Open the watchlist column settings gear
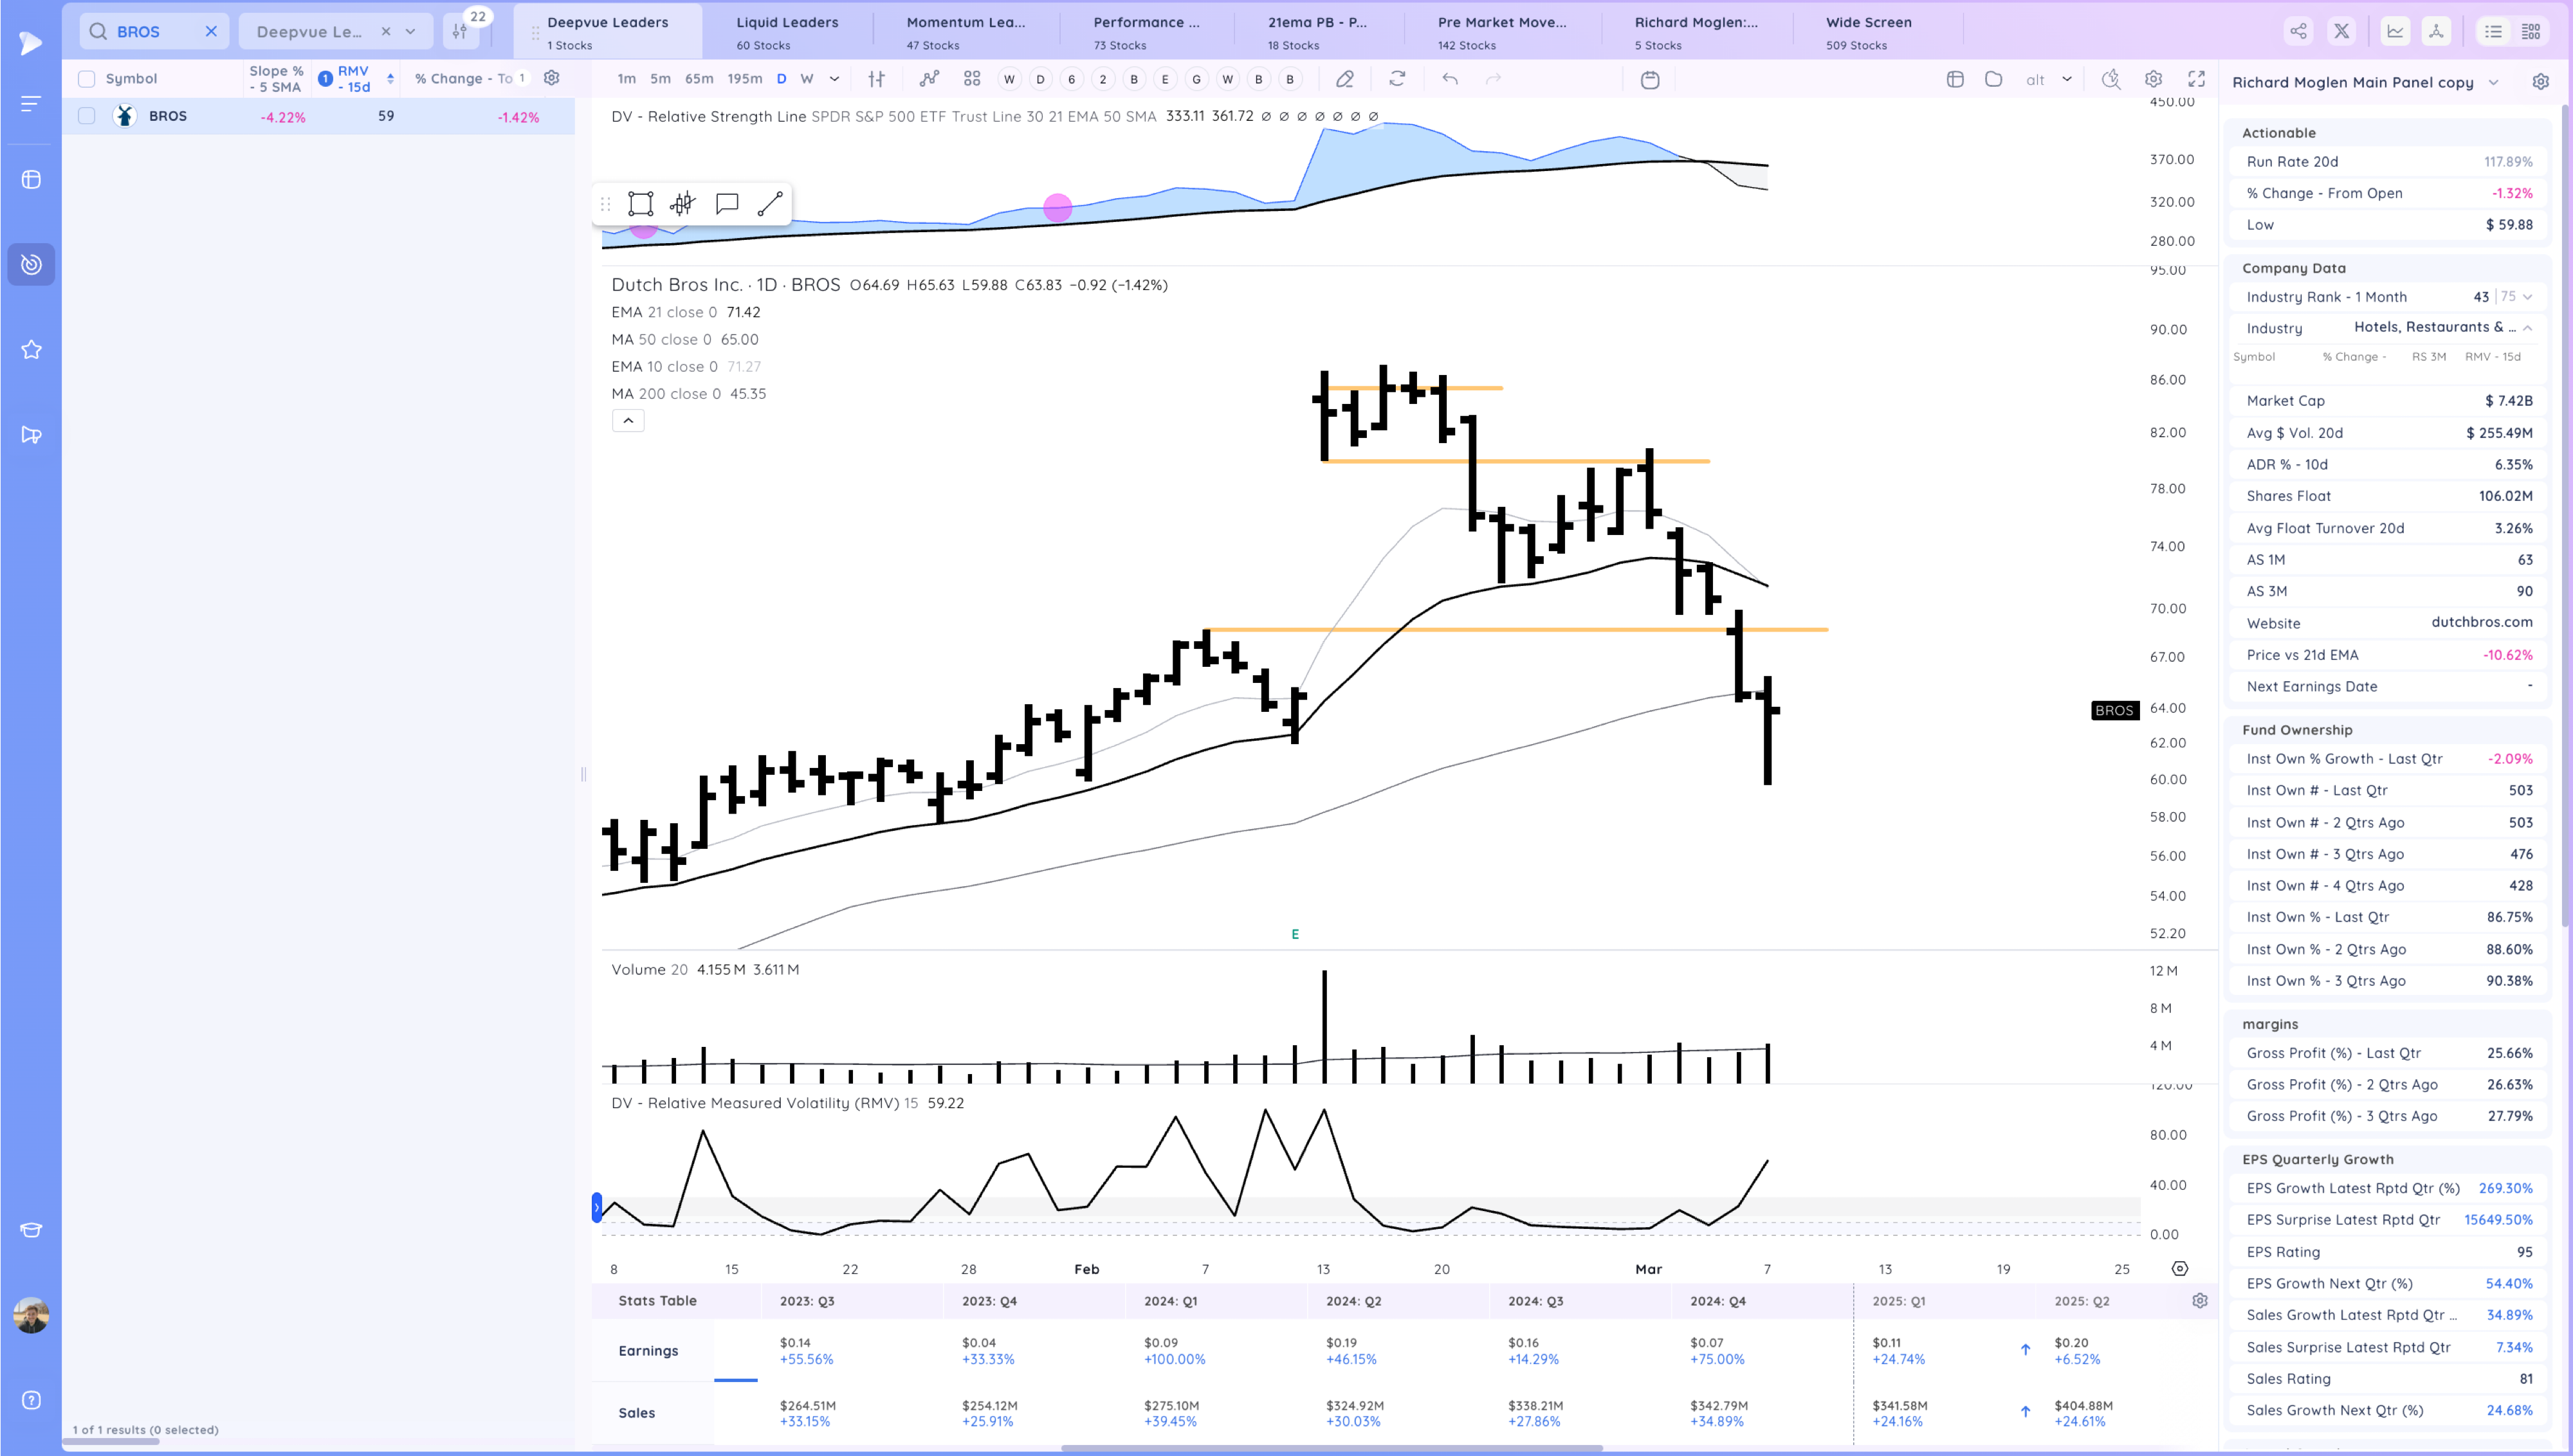This screenshot has width=2573, height=1456. point(551,77)
